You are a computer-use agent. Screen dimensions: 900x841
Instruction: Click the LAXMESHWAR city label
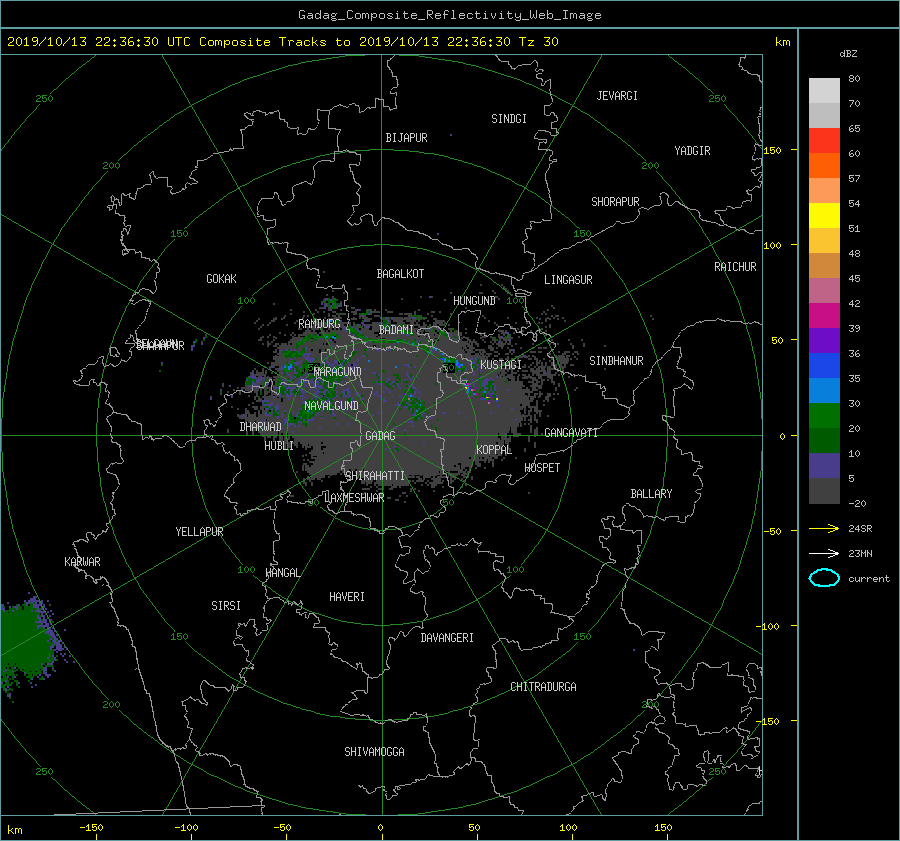click(354, 498)
